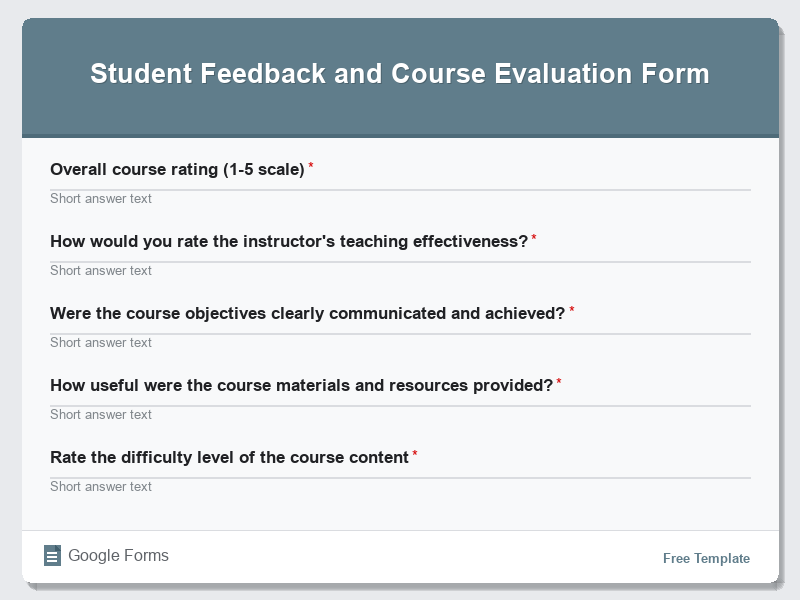Screen dimensions: 800x600
Task: Select the form title header text
Action: 400,73
